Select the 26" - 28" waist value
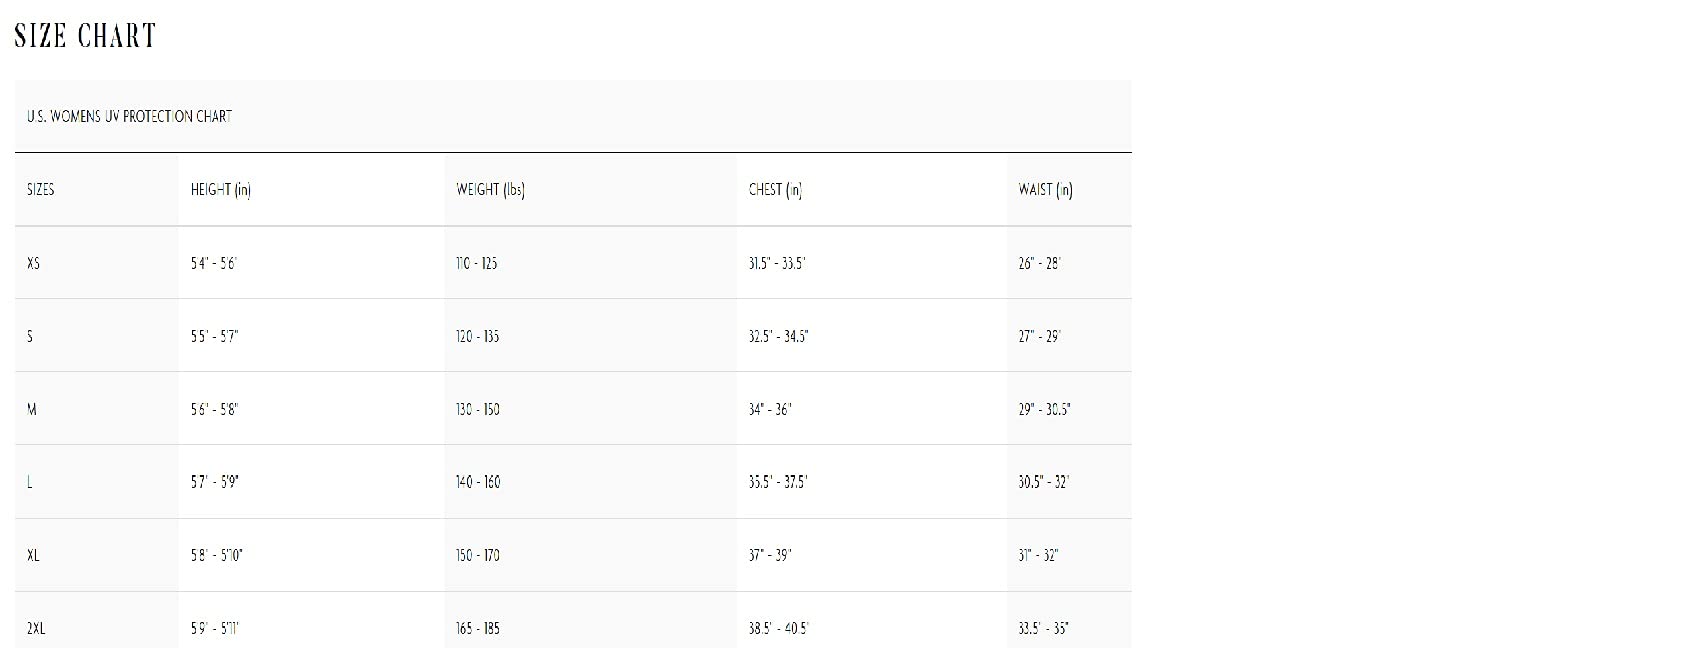The image size is (1684, 648). pyautogui.click(x=1039, y=263)
